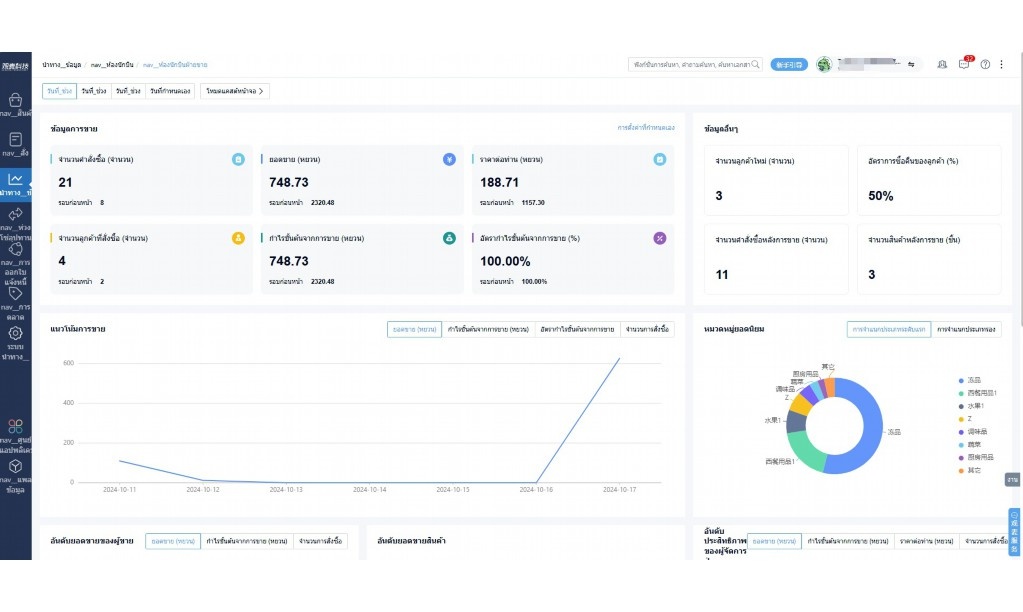The image size is (1023, 612).
Task: Open the user avatar account menu
Action: [824, 64]
